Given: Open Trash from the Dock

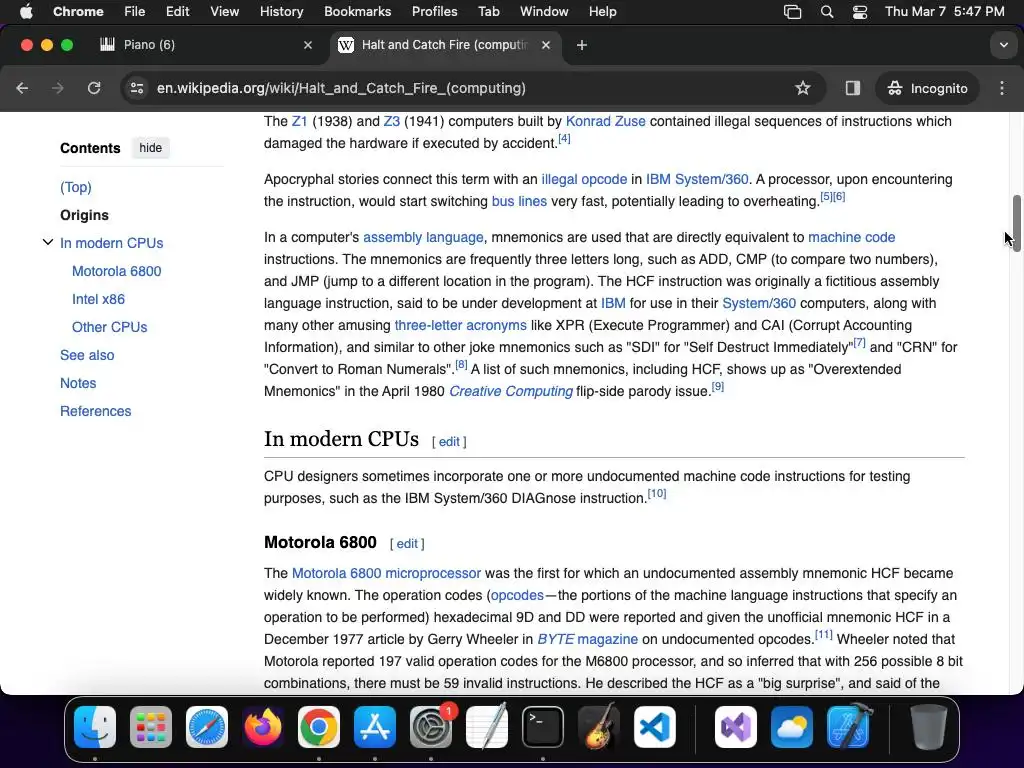Looking at the screenshot, I should 929,727.
